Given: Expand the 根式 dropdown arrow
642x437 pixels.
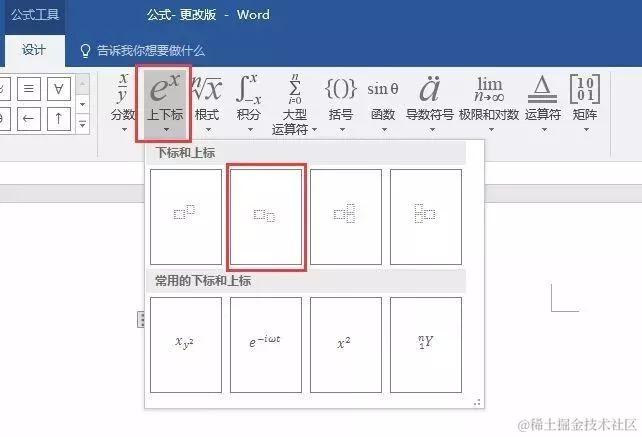Looking at the screenshot, I should click(x=208, y=130).
